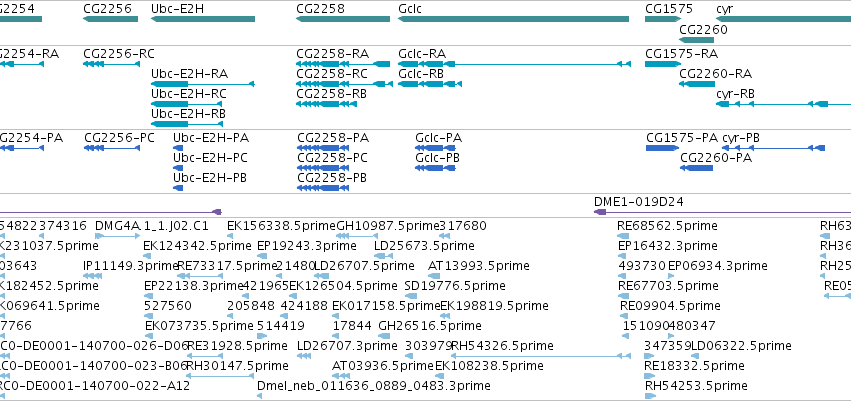Click EST RE67703.5prime
The height and width of the screenshot is (401, 851).
click(x=623, y=296)
